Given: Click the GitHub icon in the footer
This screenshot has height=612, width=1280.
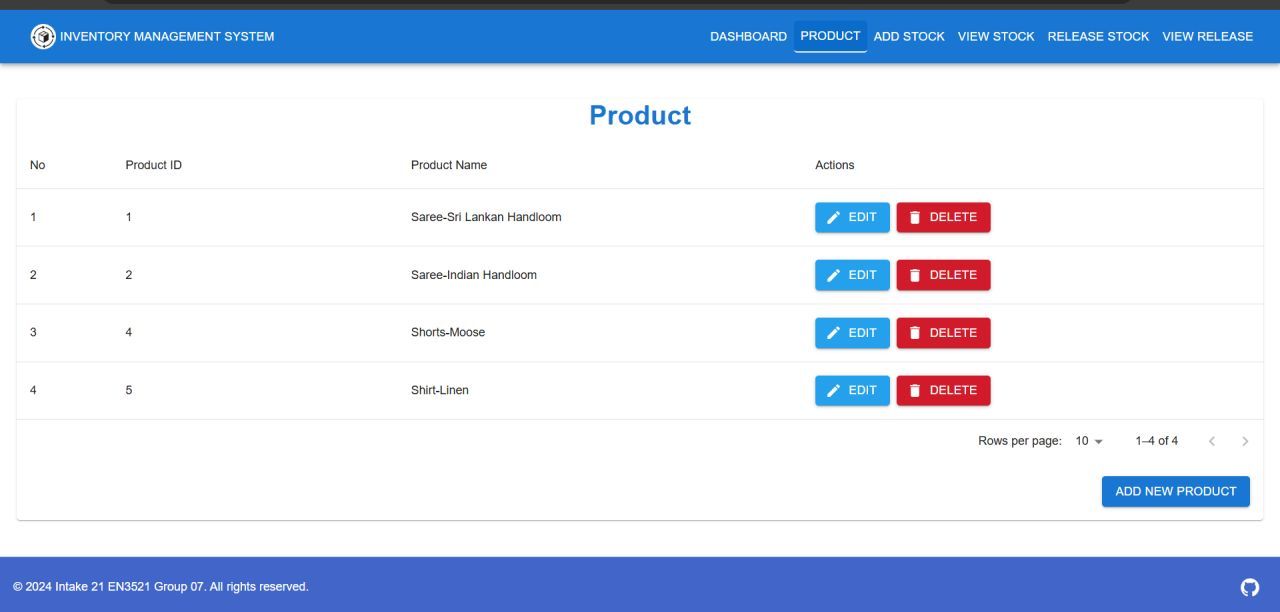Looking at the screenshot, I should point(1249,587).
